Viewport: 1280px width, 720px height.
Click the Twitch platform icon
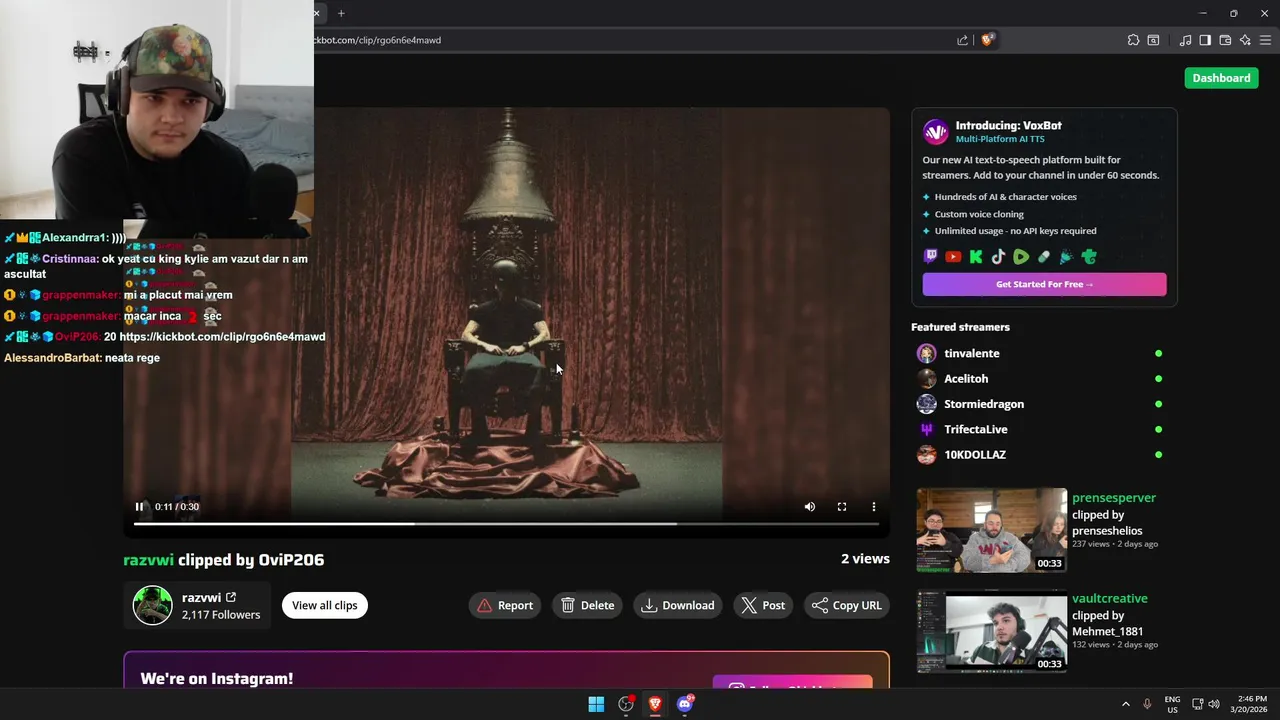(x=931, y=257)
